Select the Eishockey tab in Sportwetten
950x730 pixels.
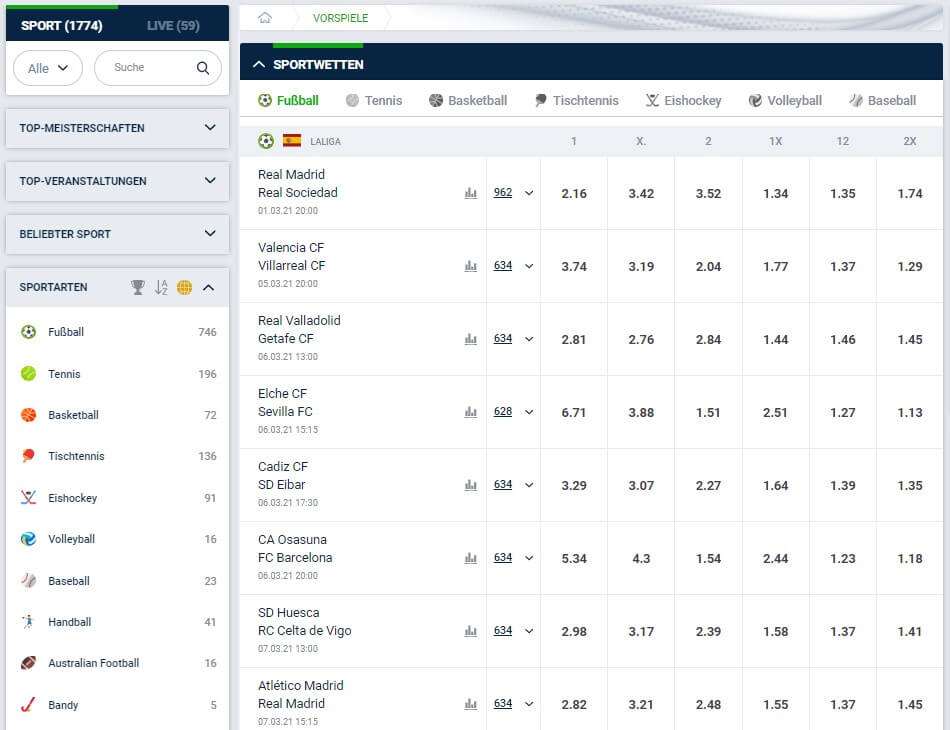pyautogui.click(x=683, y=101)
